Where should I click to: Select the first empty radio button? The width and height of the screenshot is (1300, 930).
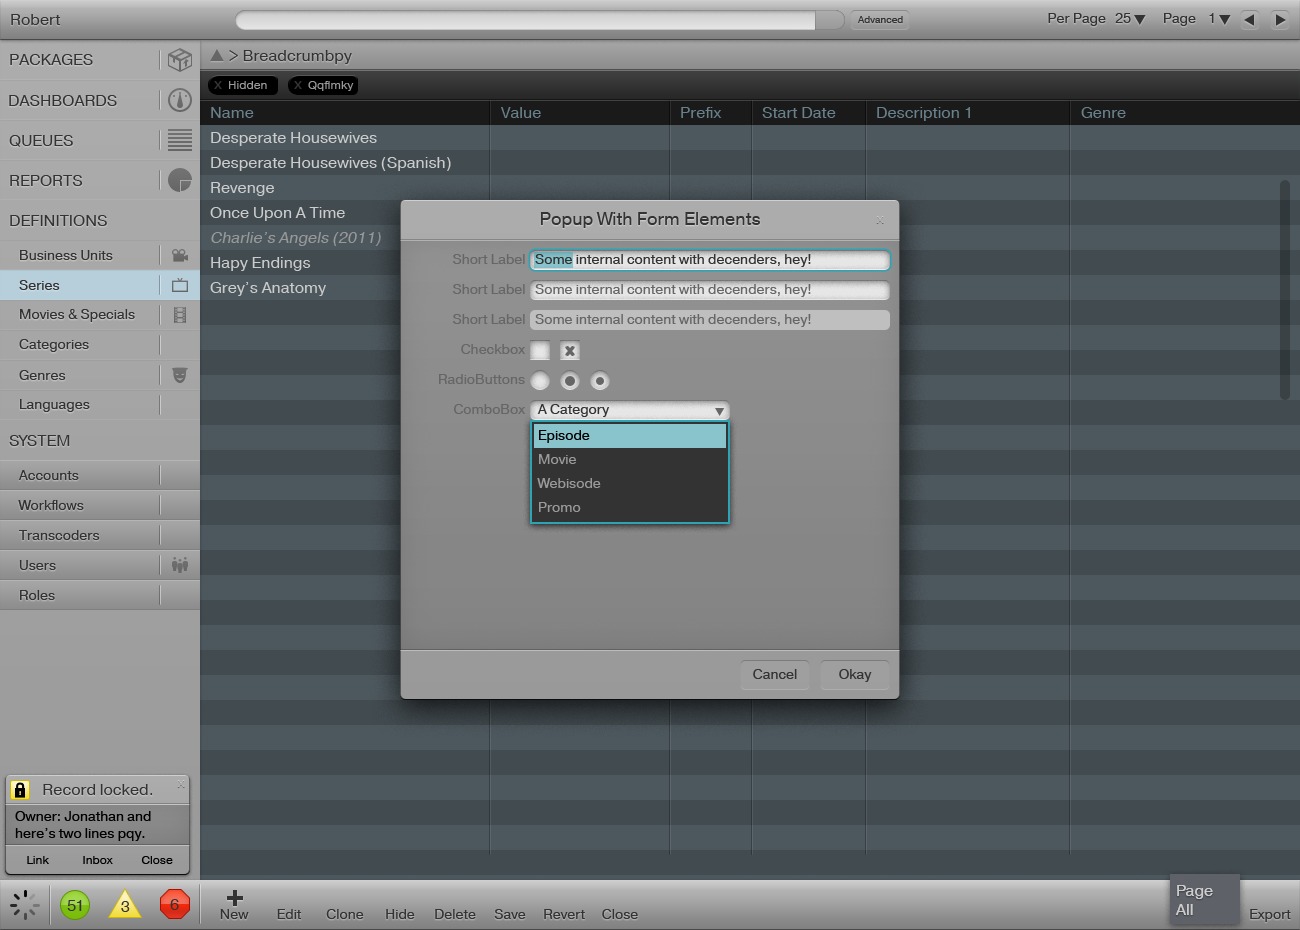click(540, 381)
